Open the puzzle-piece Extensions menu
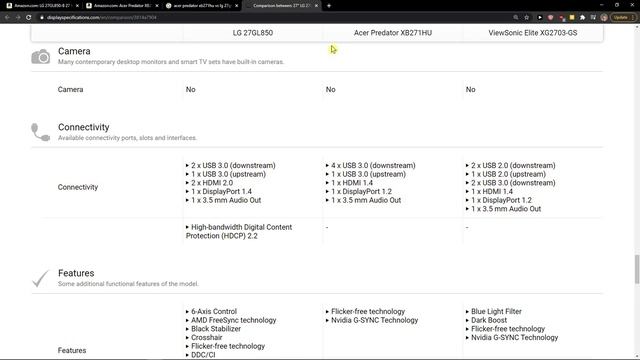Image resolution: width=640 pixels, height=360 pixels. (x=582, y=18)
